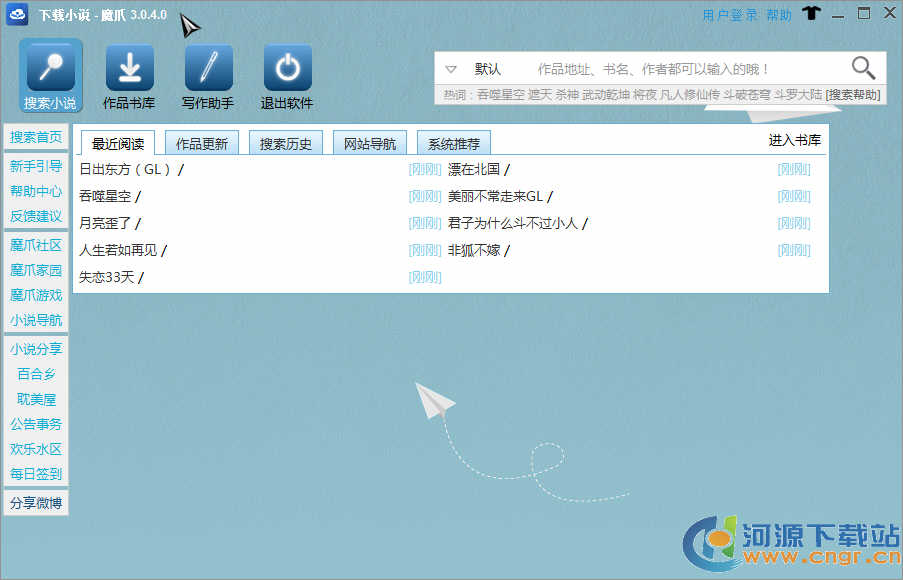Select hot word 吞噬星空 under search box

500,94
